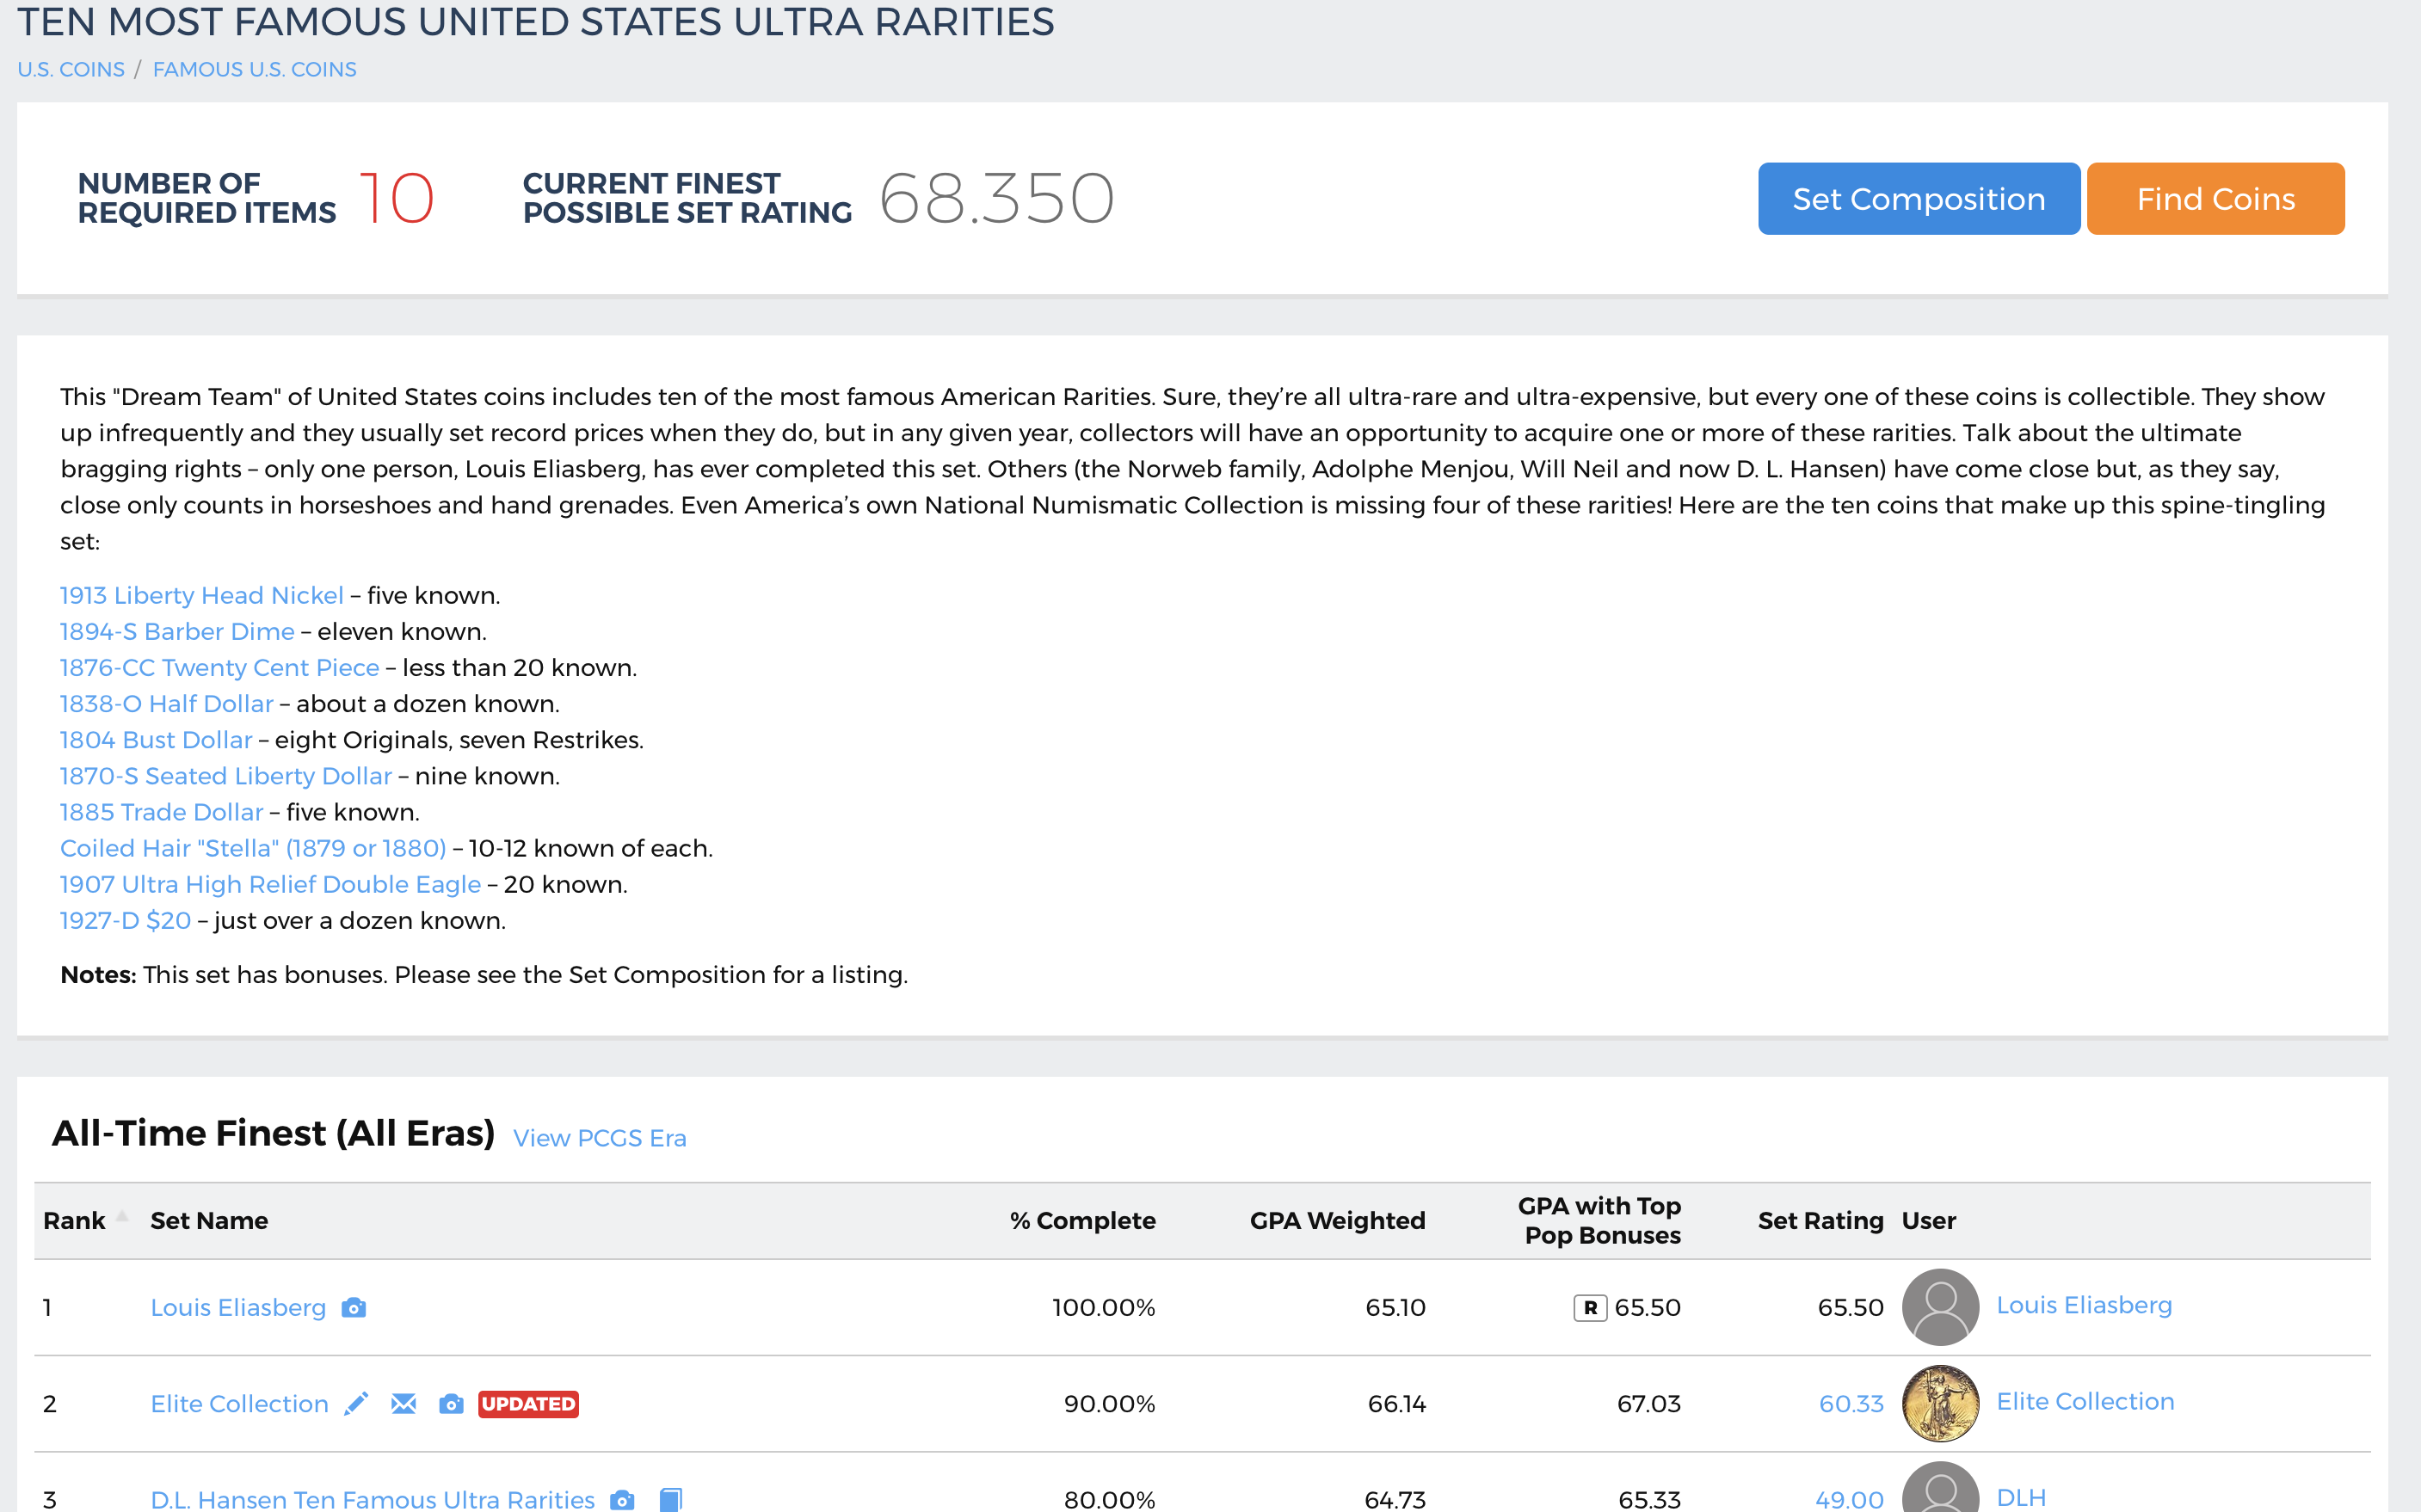Click the UPDATED badge on Elite Collection
This screenshot has width=2421, height=1512.
[528, 1403]
